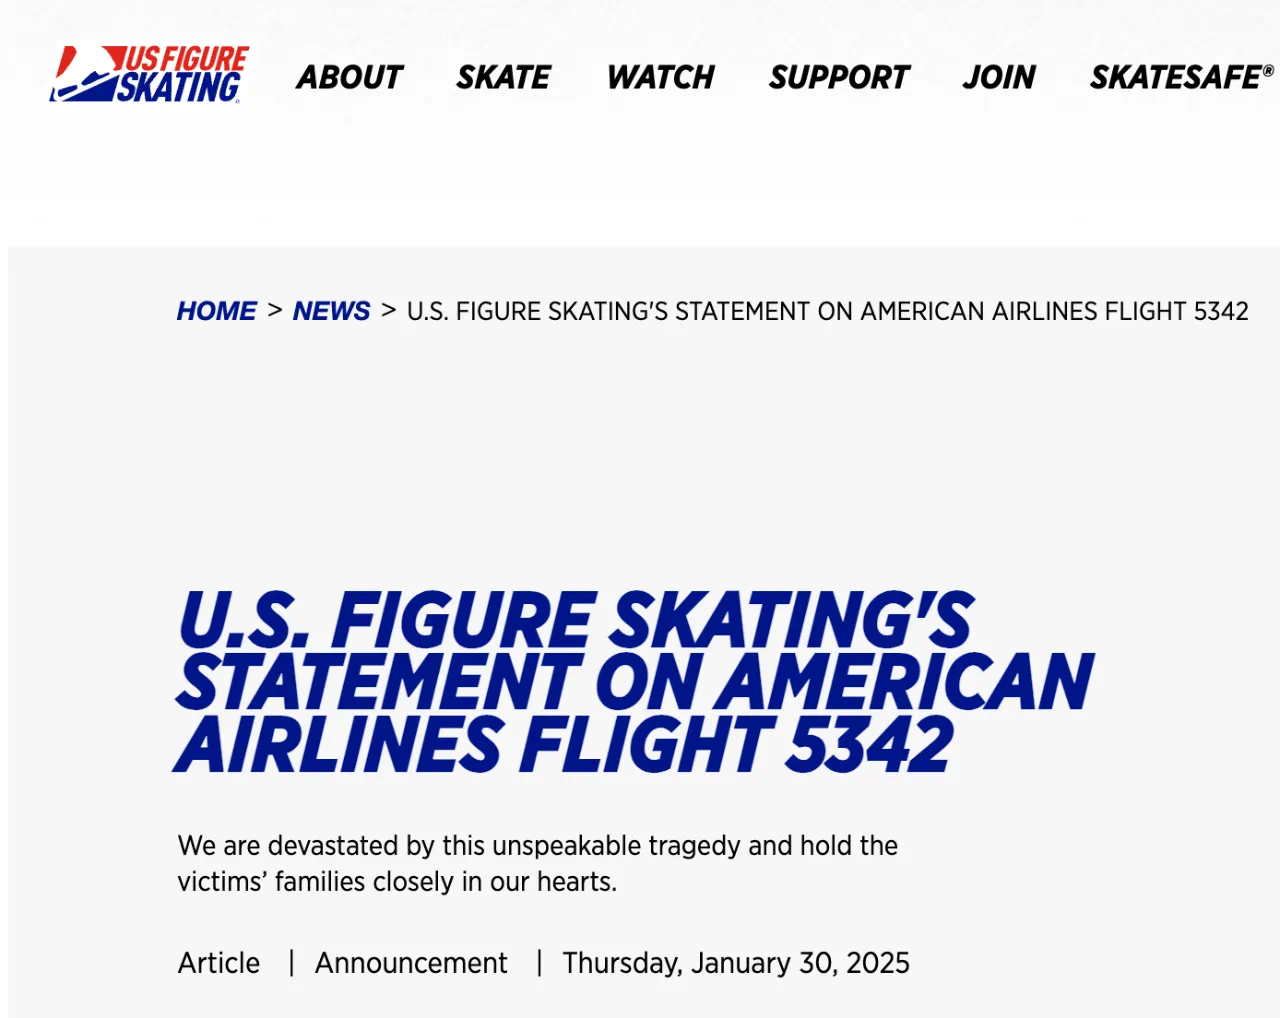1280x1018 pixels.
Task: Click the "We are devastated" summary paragraph
Action: [537, 863]
